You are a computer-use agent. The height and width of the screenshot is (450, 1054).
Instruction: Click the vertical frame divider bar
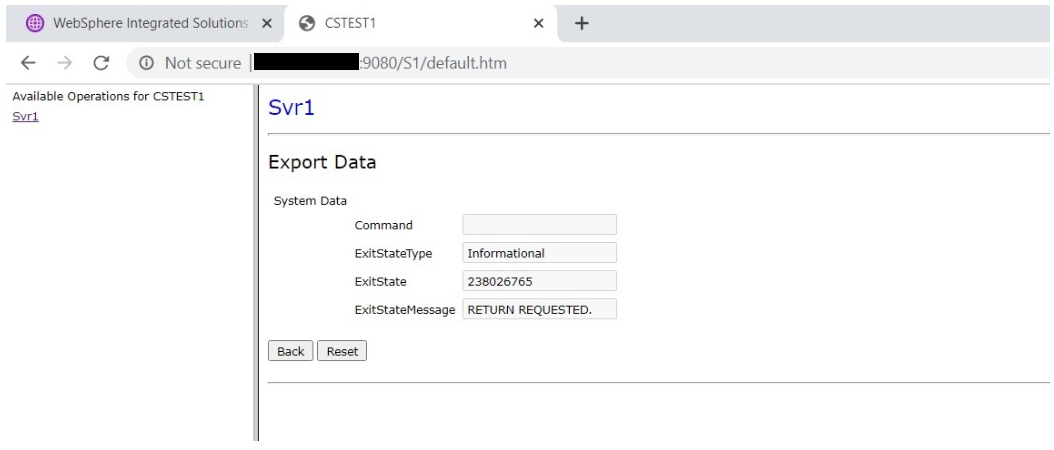coord(256,260)
